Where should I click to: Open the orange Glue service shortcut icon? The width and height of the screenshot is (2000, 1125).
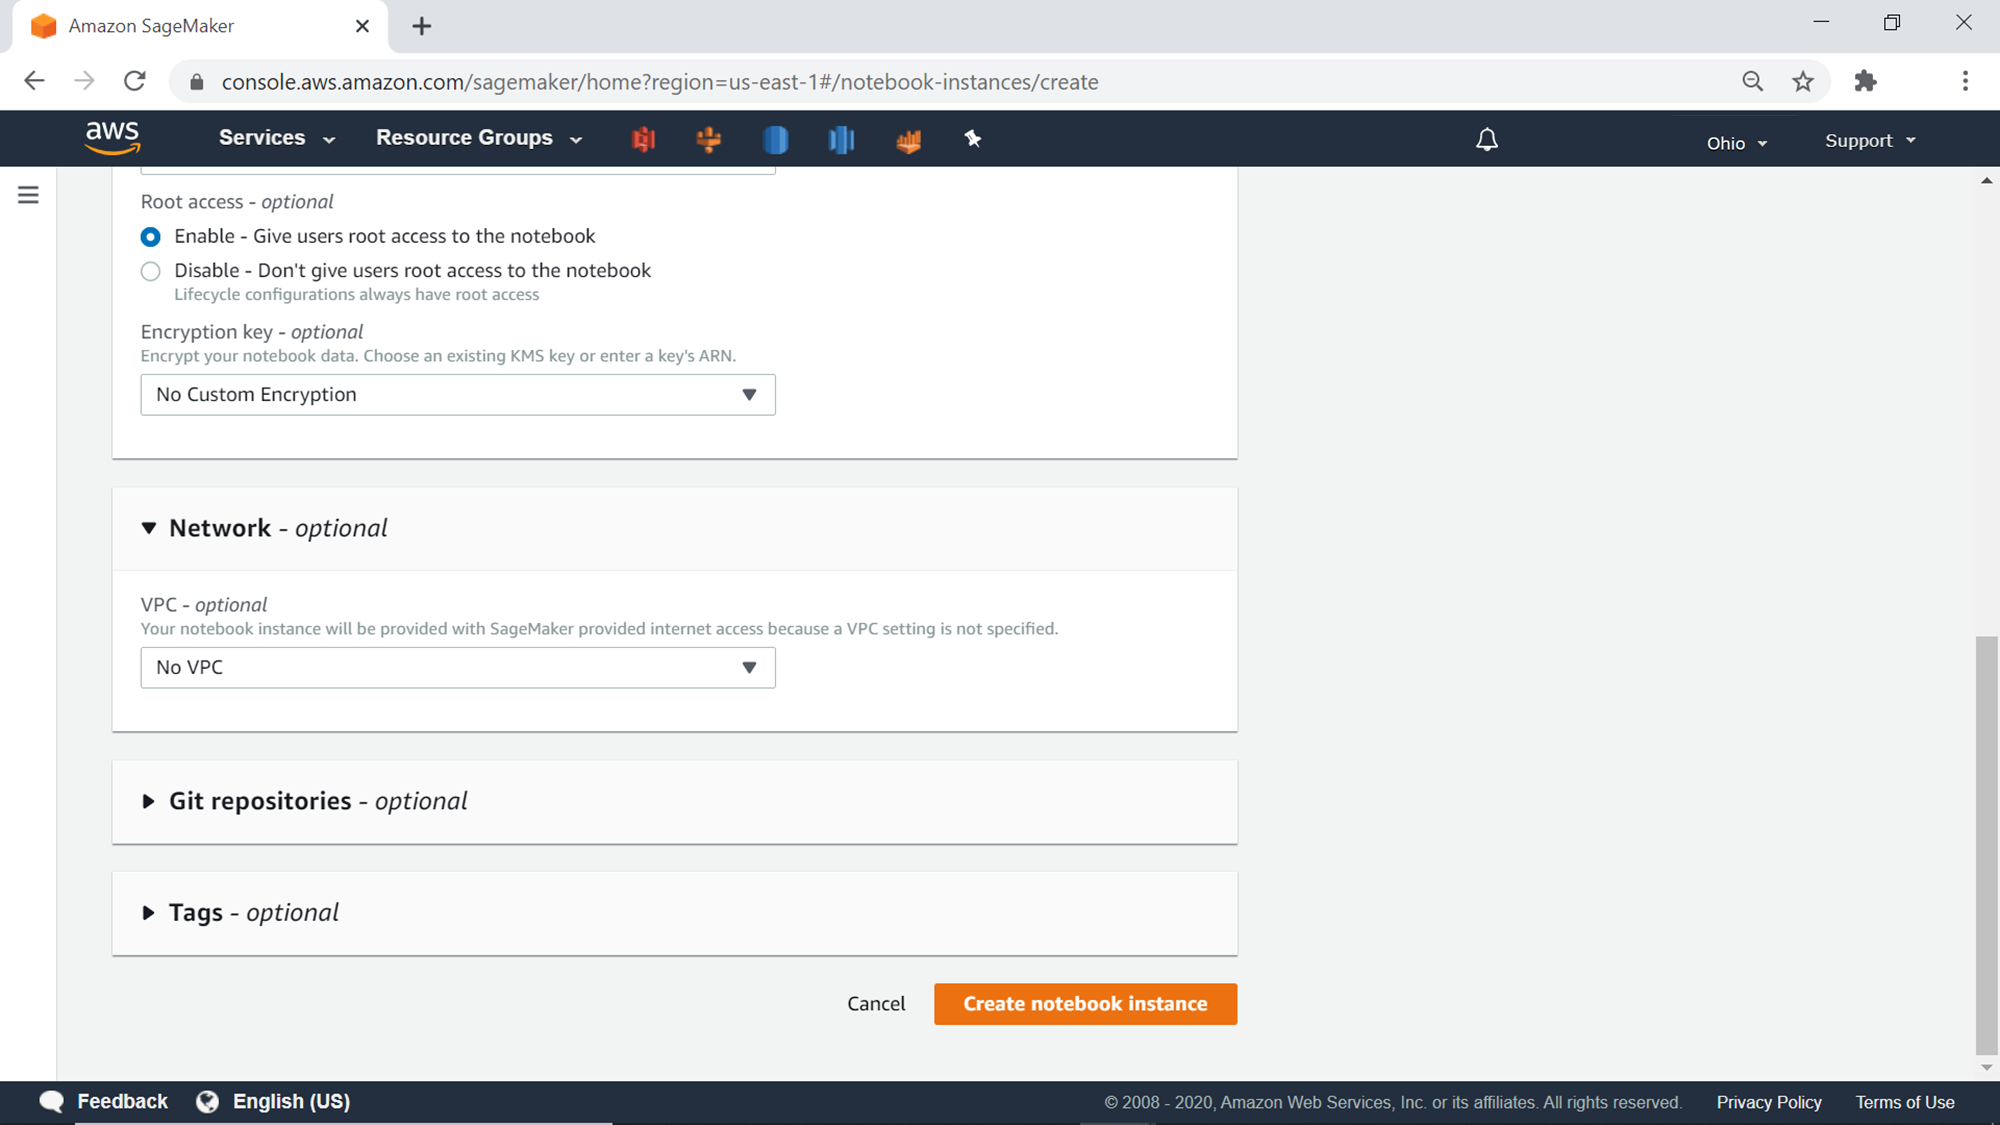tap(709, 139)
